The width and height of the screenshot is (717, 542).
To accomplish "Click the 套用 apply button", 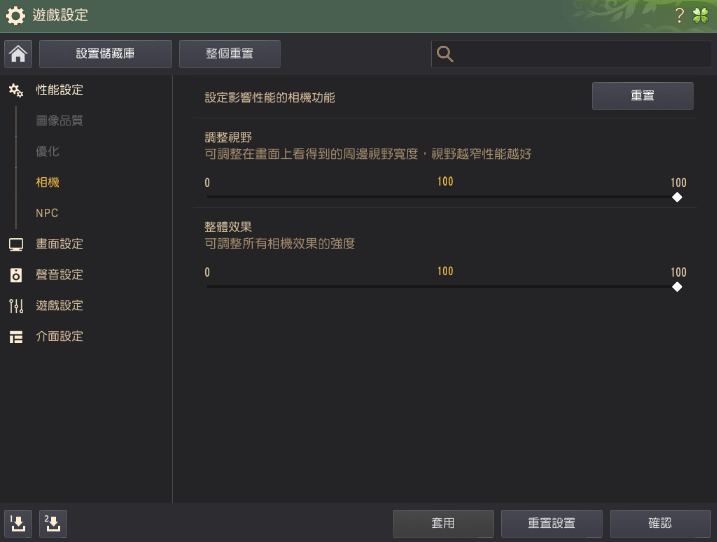I will 443,523.
